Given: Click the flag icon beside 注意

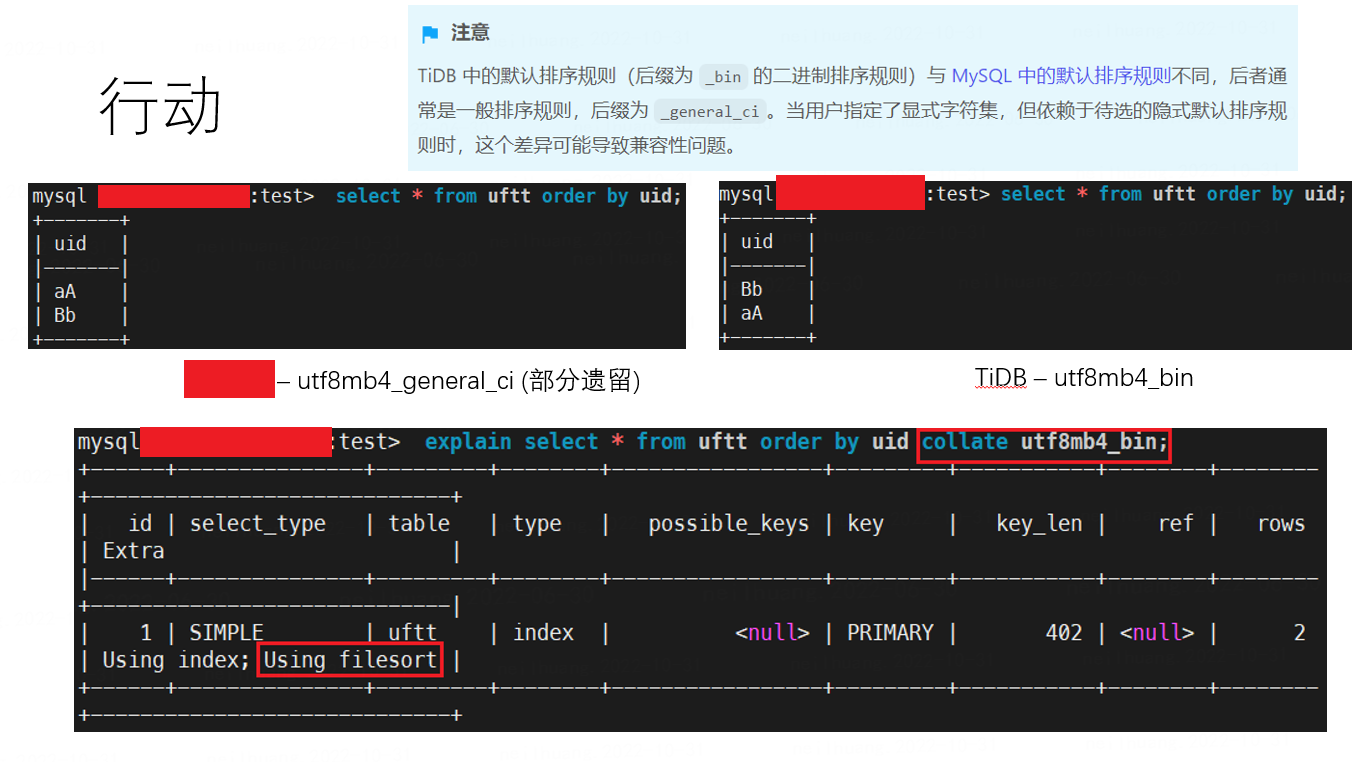Looking at the screenshot, I should coord(430,35).
